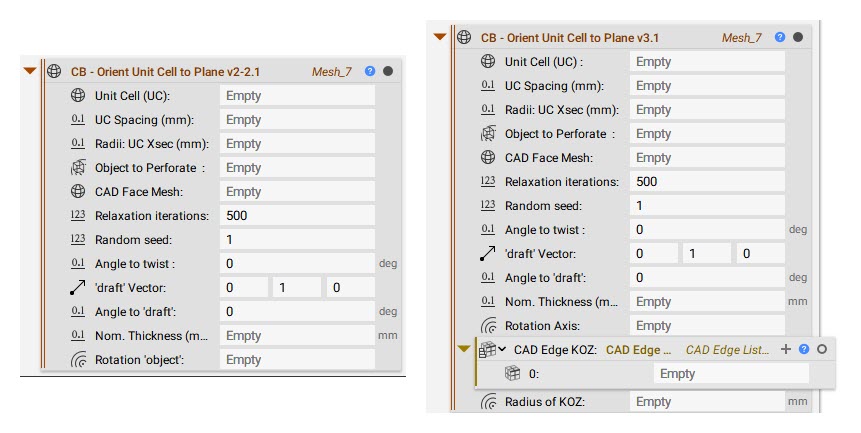Click 'draft' Vector arrow icon in v3.1
Viewport: 861px width, 433px height.
[x=488, y=254]
